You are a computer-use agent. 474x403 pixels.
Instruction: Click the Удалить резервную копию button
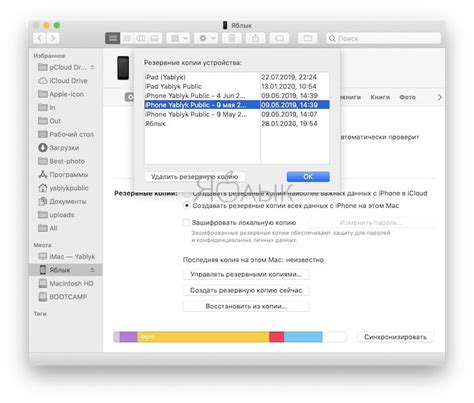(195, 177)
